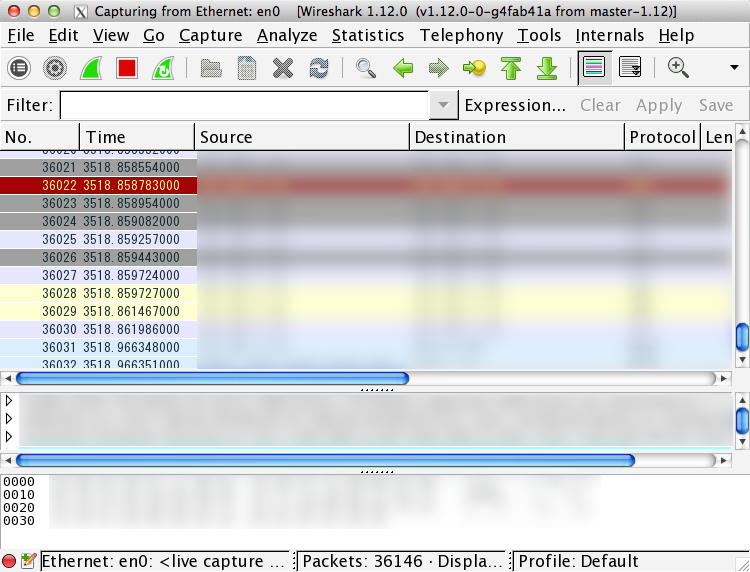This screenshot has height=572, width=750.
Task: Zoom in the packet text
Action: tap(678, 67)
